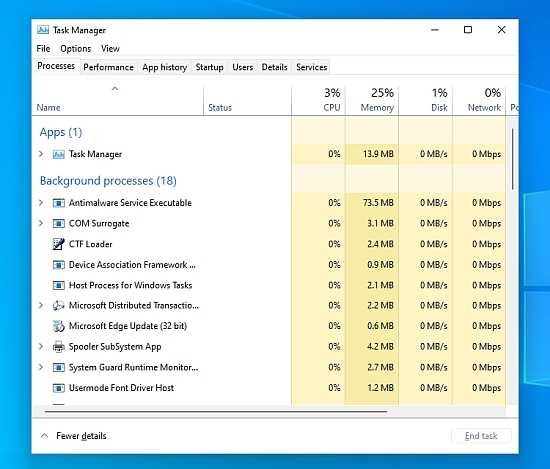This screenshot has height=469, width=550.
Task: Switch to the App history tab
Action: (x=165, y=67)
